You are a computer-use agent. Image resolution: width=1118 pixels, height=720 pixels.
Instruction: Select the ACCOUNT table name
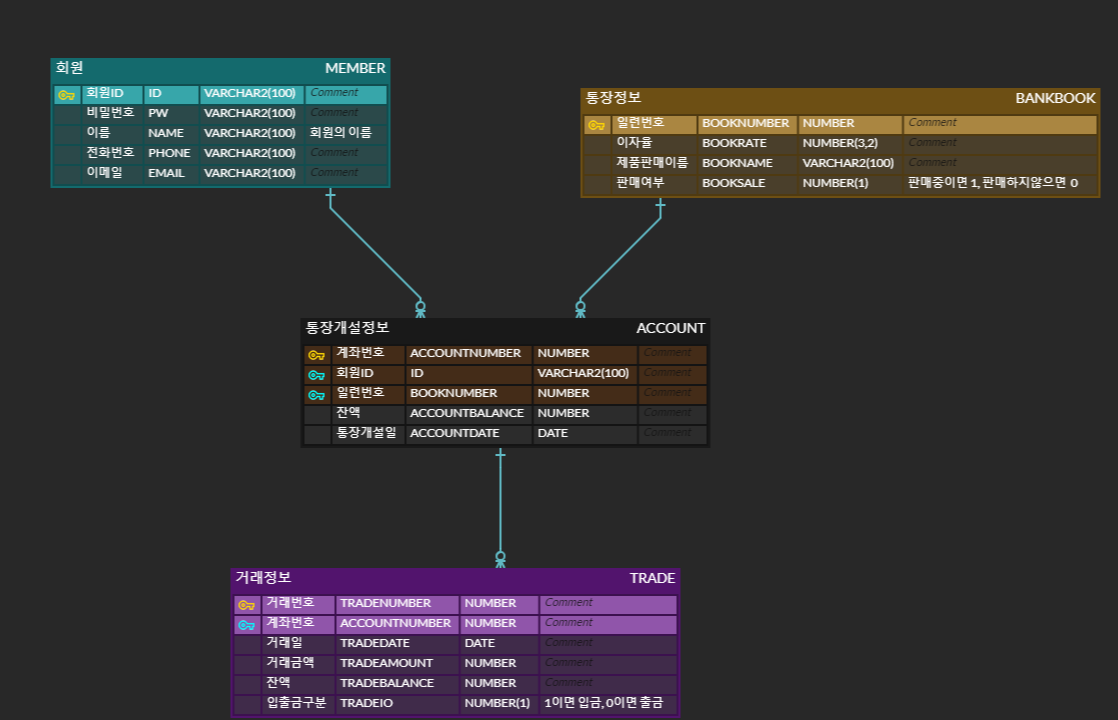pos(670,328)
